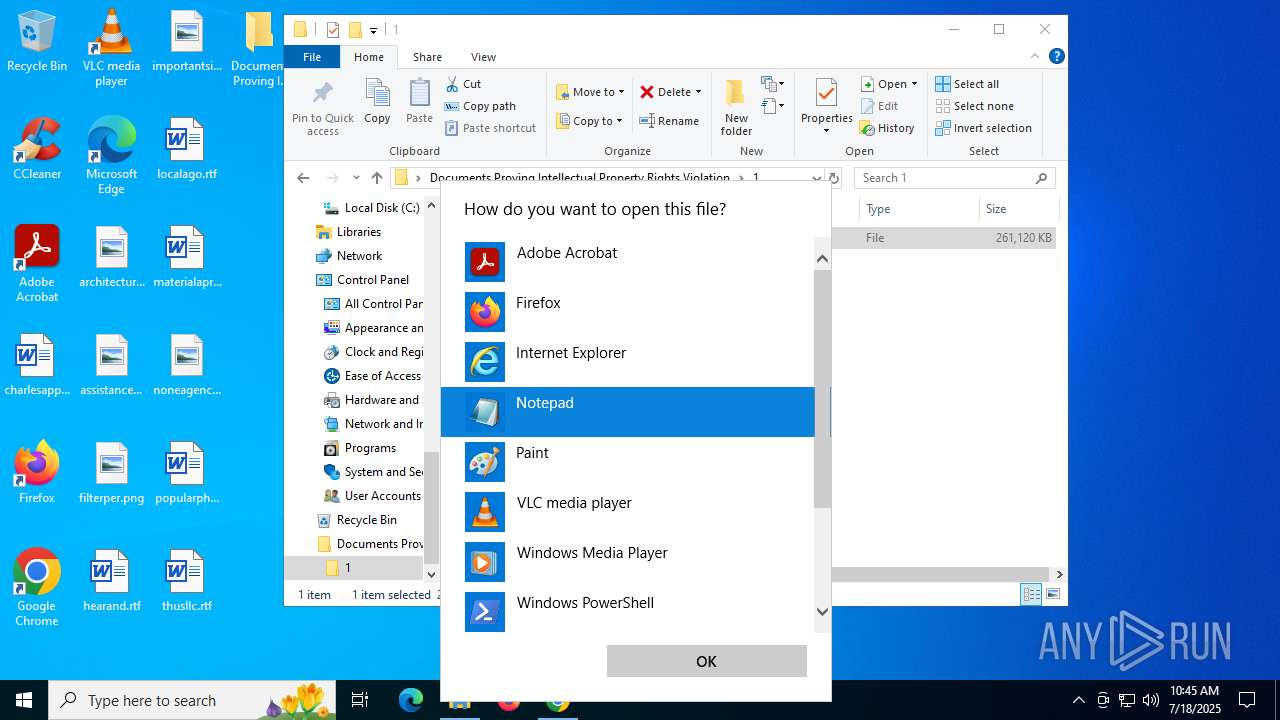
Task: Select the localago.rtf desktop file
Action: [187, 149]
